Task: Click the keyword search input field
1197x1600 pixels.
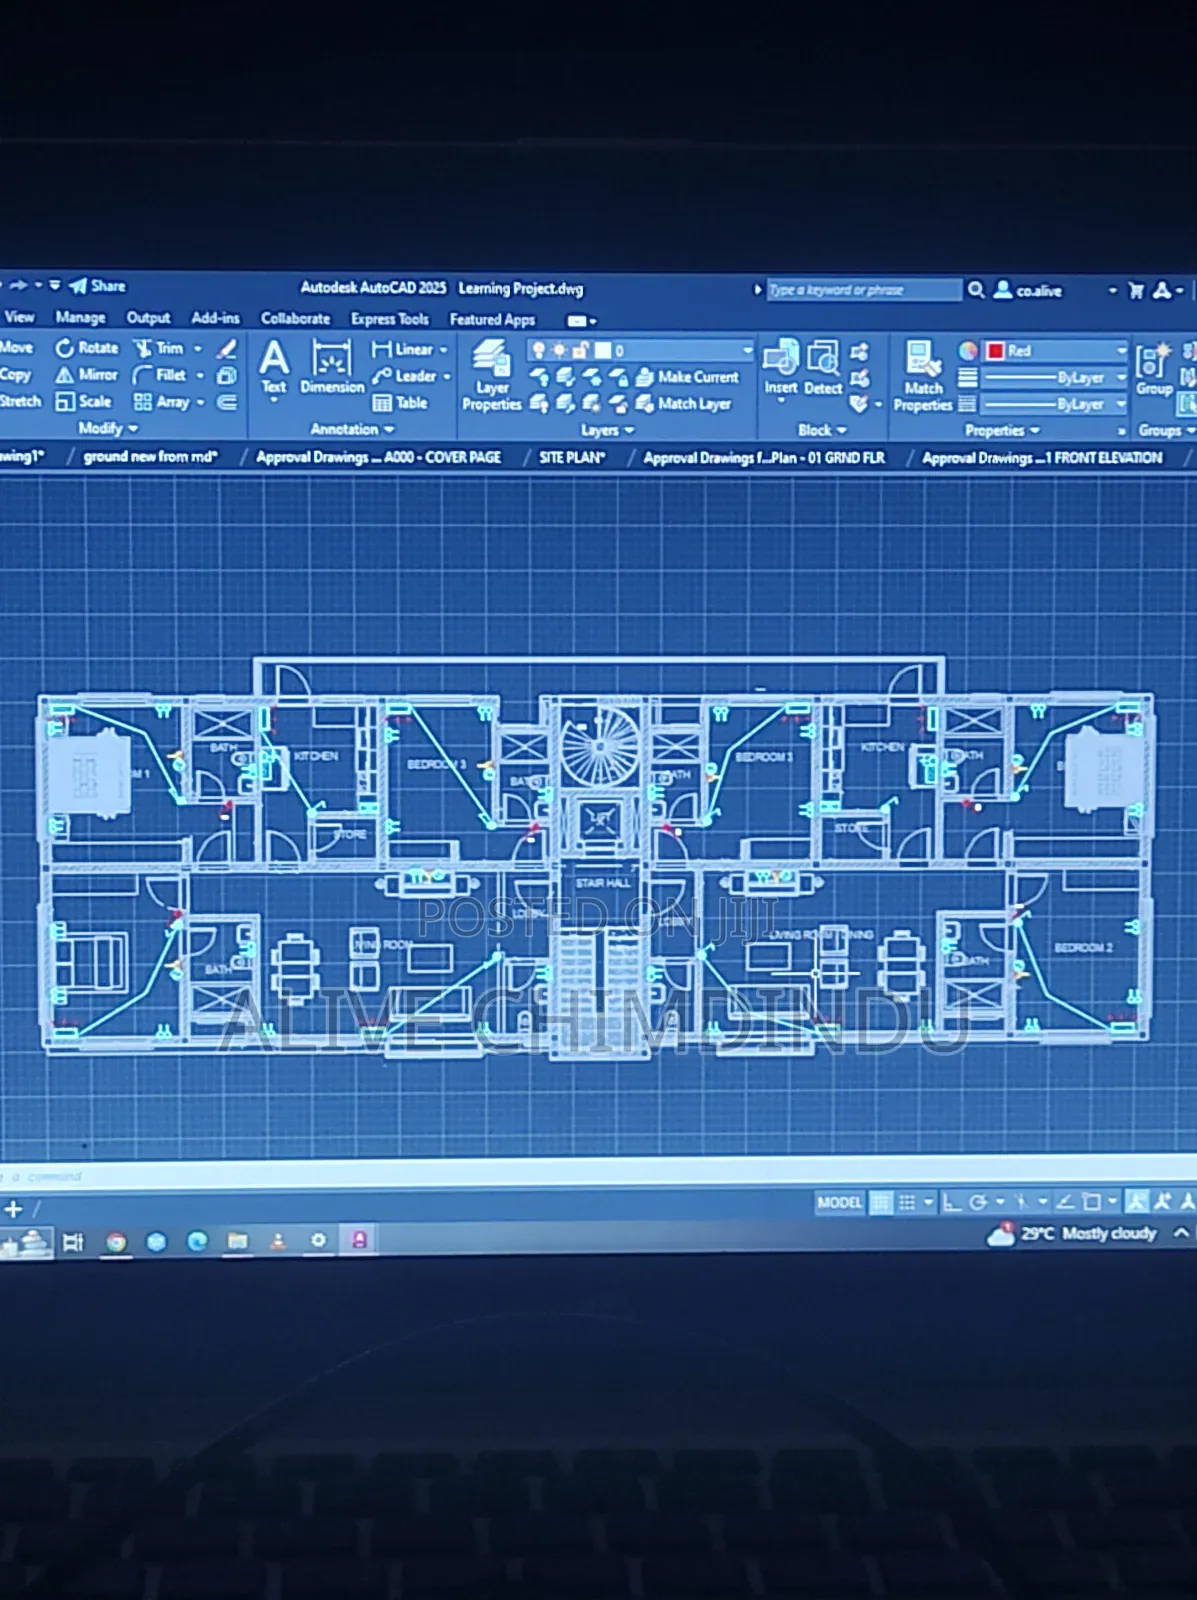Action: click(863, 290)
